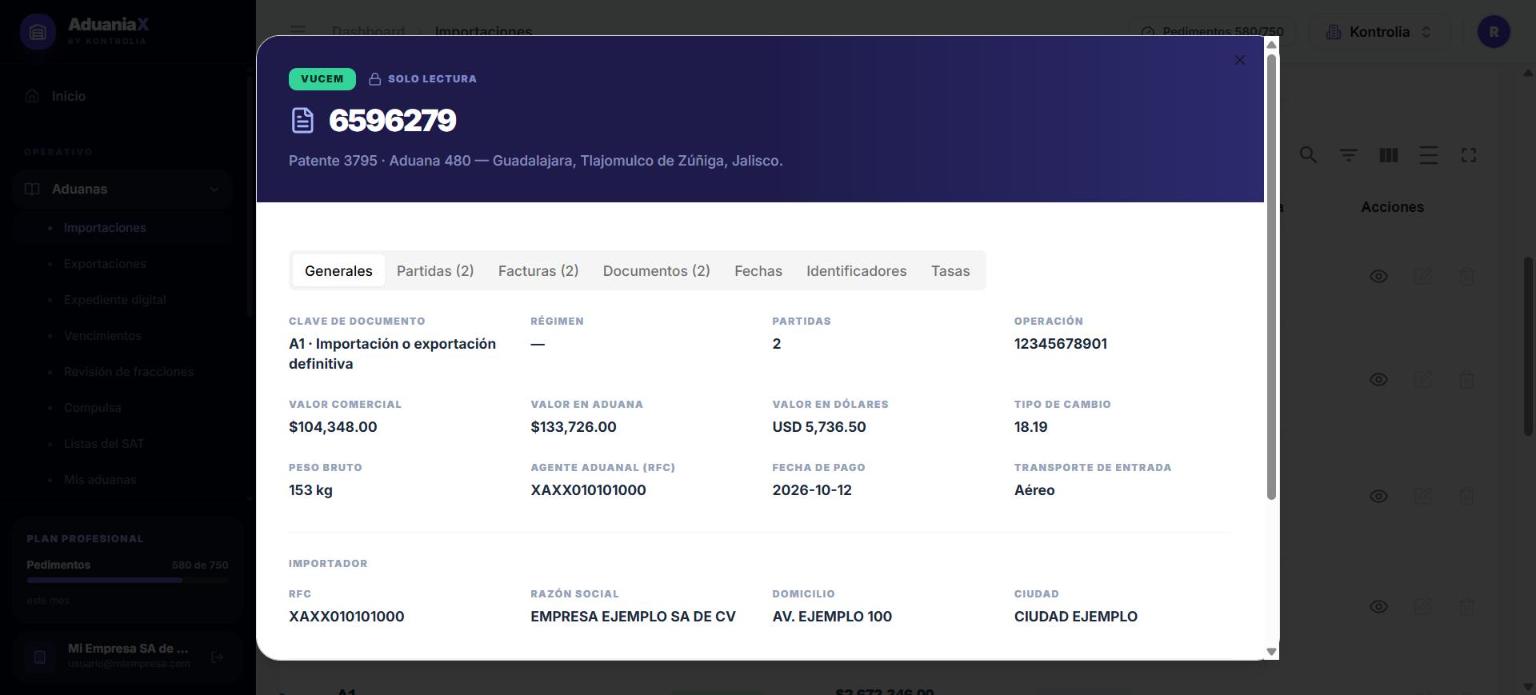Click the show/hide columns icon
Screen dimensions: 1536x695
pos(1389,155)
